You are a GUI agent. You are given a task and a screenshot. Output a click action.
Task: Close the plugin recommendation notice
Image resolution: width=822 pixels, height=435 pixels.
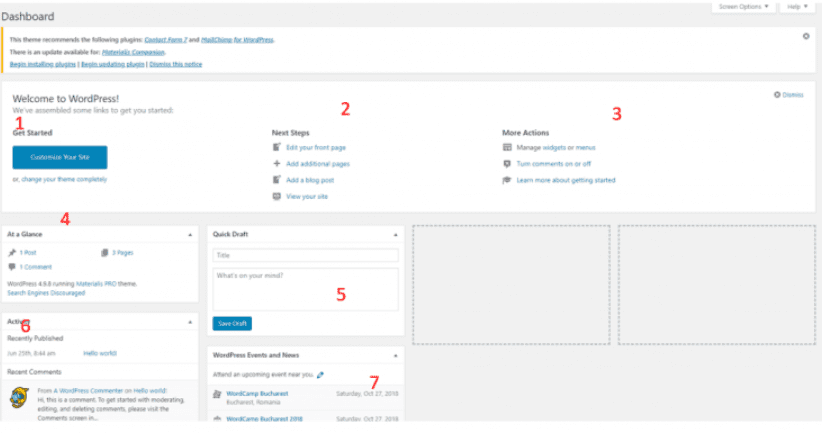(806, 36)
